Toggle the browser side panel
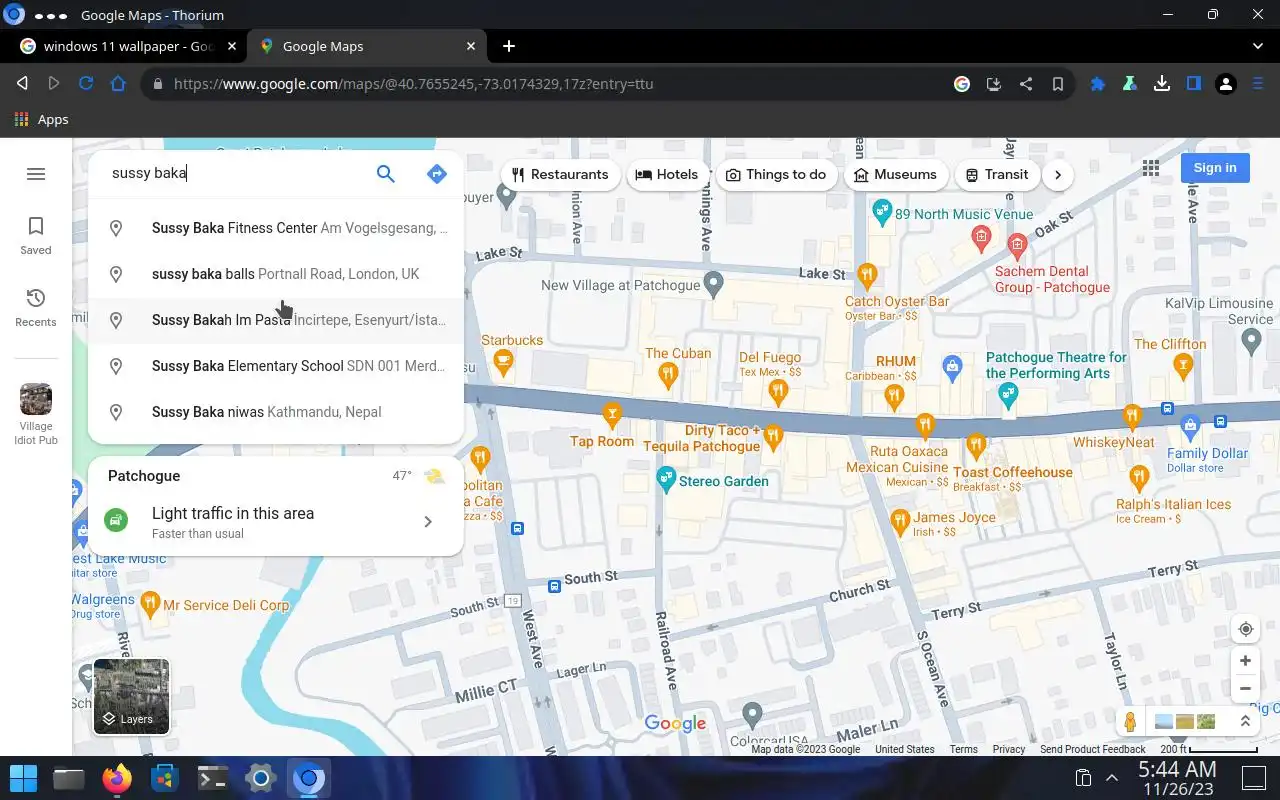Image resolution: width=1280 pixels, height=800 pixels. (1193, 84)
